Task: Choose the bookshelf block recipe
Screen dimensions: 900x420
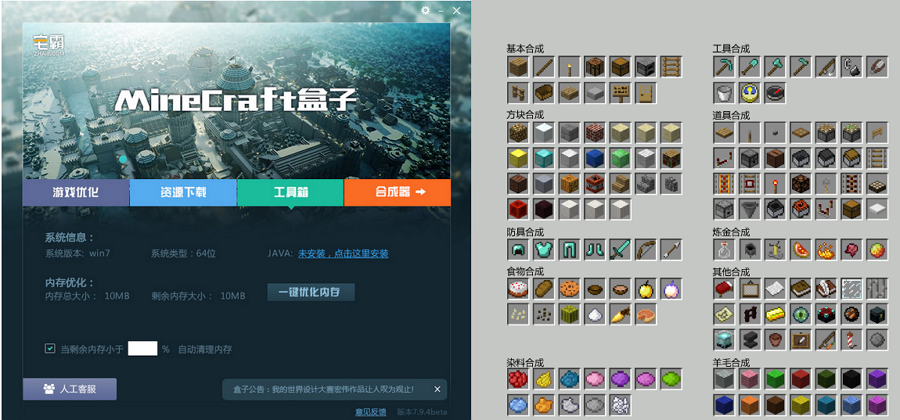Action: click(670, 158)
